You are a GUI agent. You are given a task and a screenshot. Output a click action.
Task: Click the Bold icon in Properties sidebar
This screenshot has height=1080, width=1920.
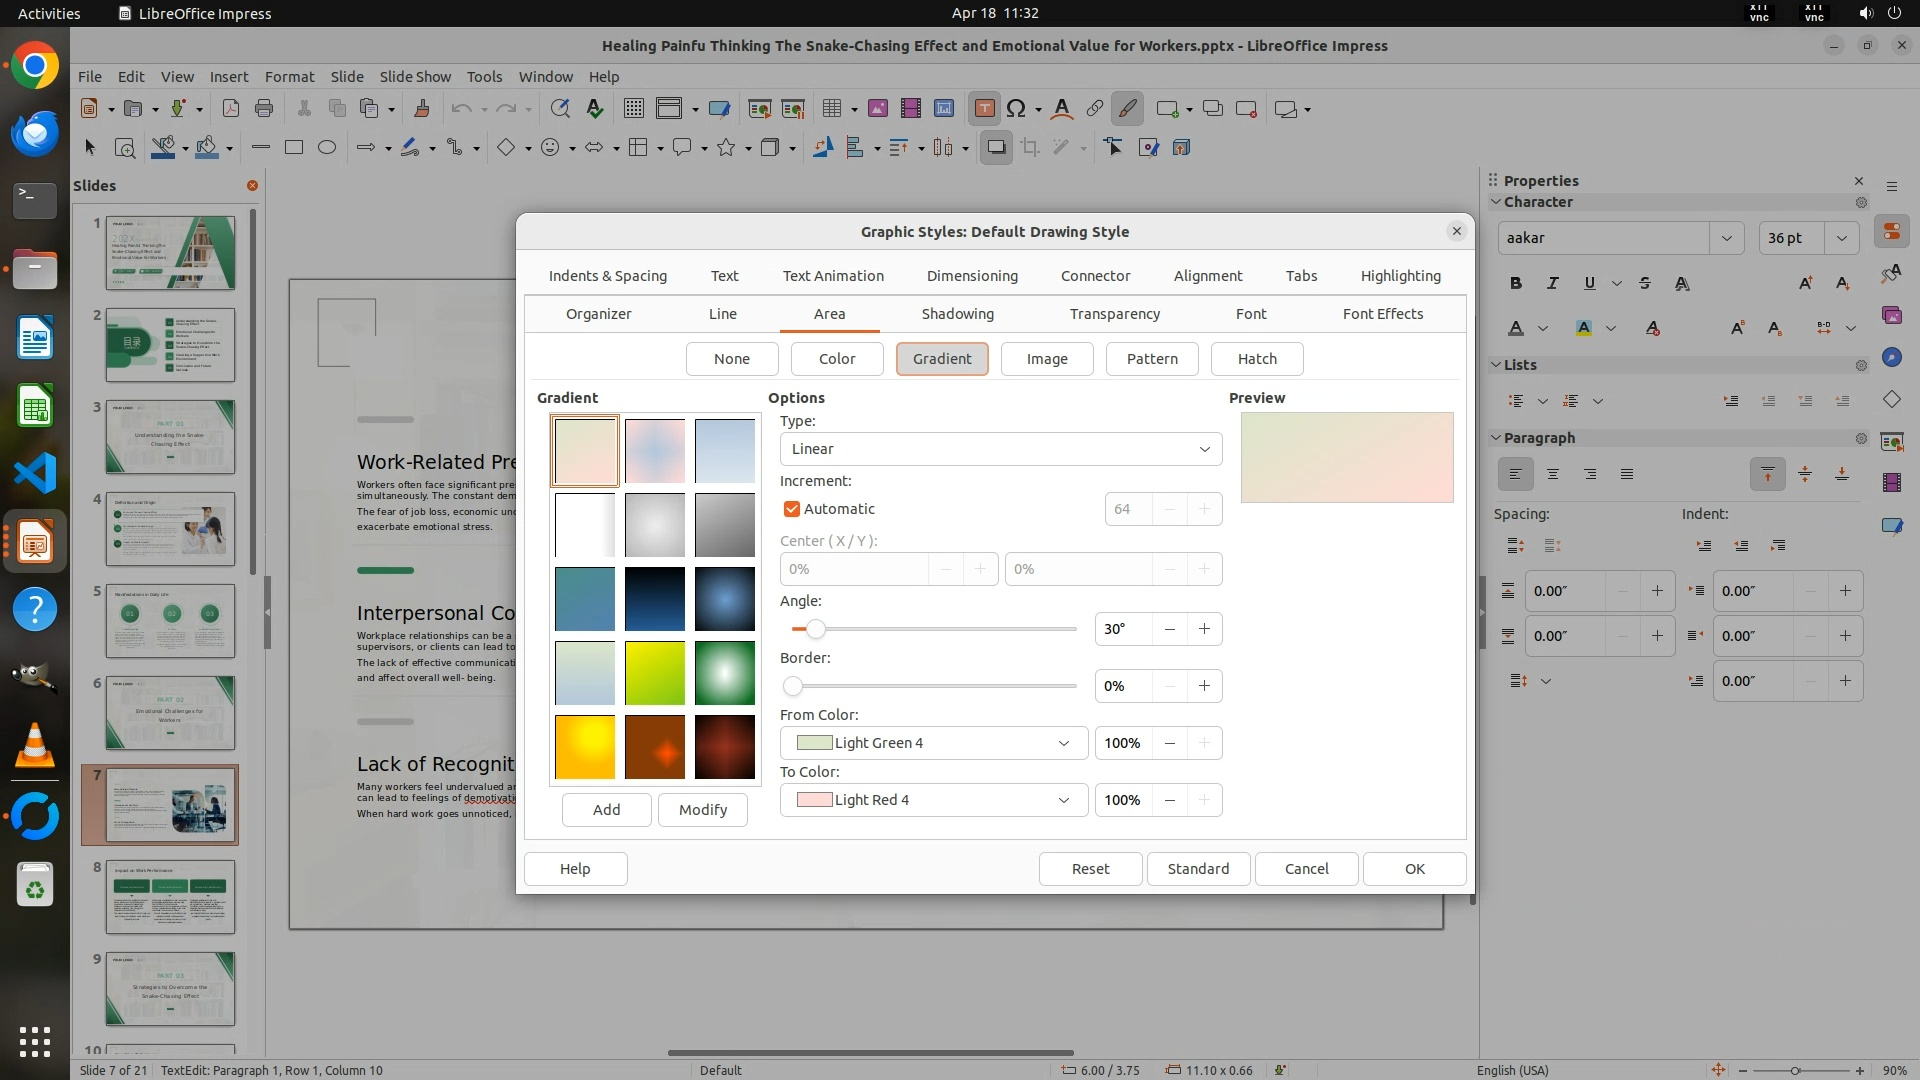point(1516,283)
